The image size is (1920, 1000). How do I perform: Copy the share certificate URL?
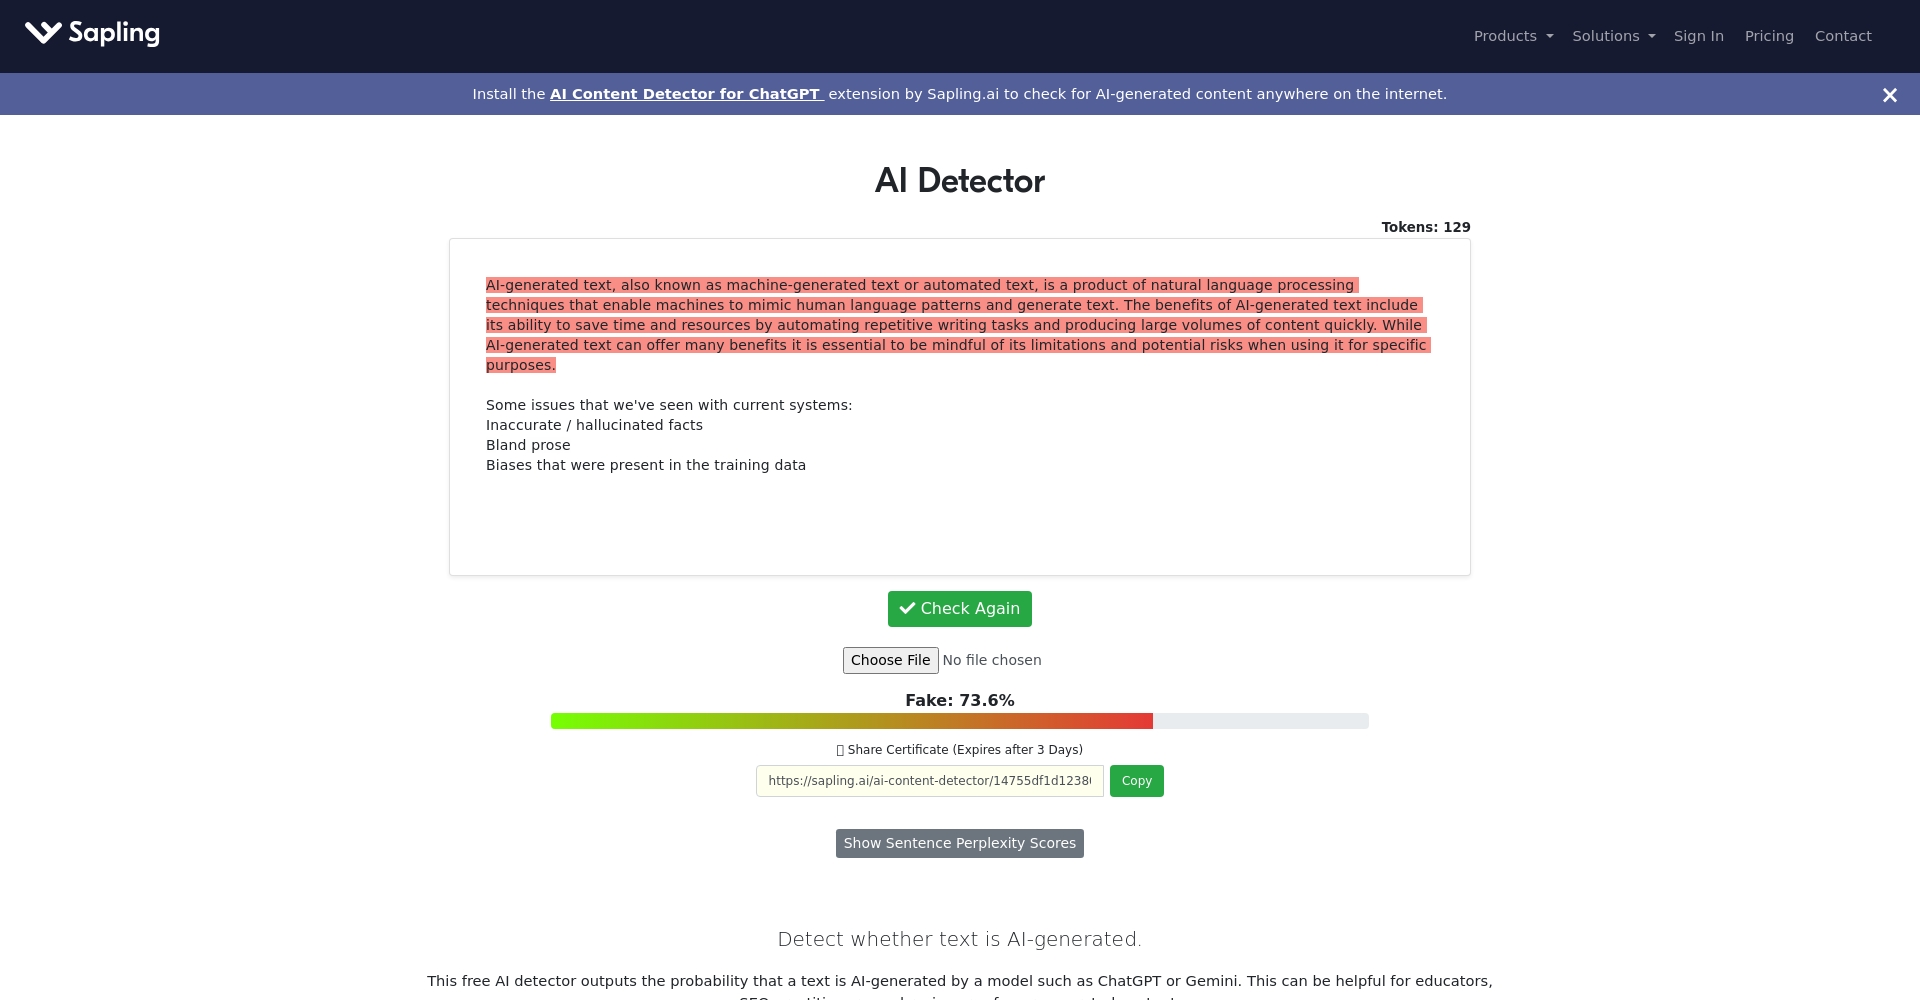coord(1136,781)
